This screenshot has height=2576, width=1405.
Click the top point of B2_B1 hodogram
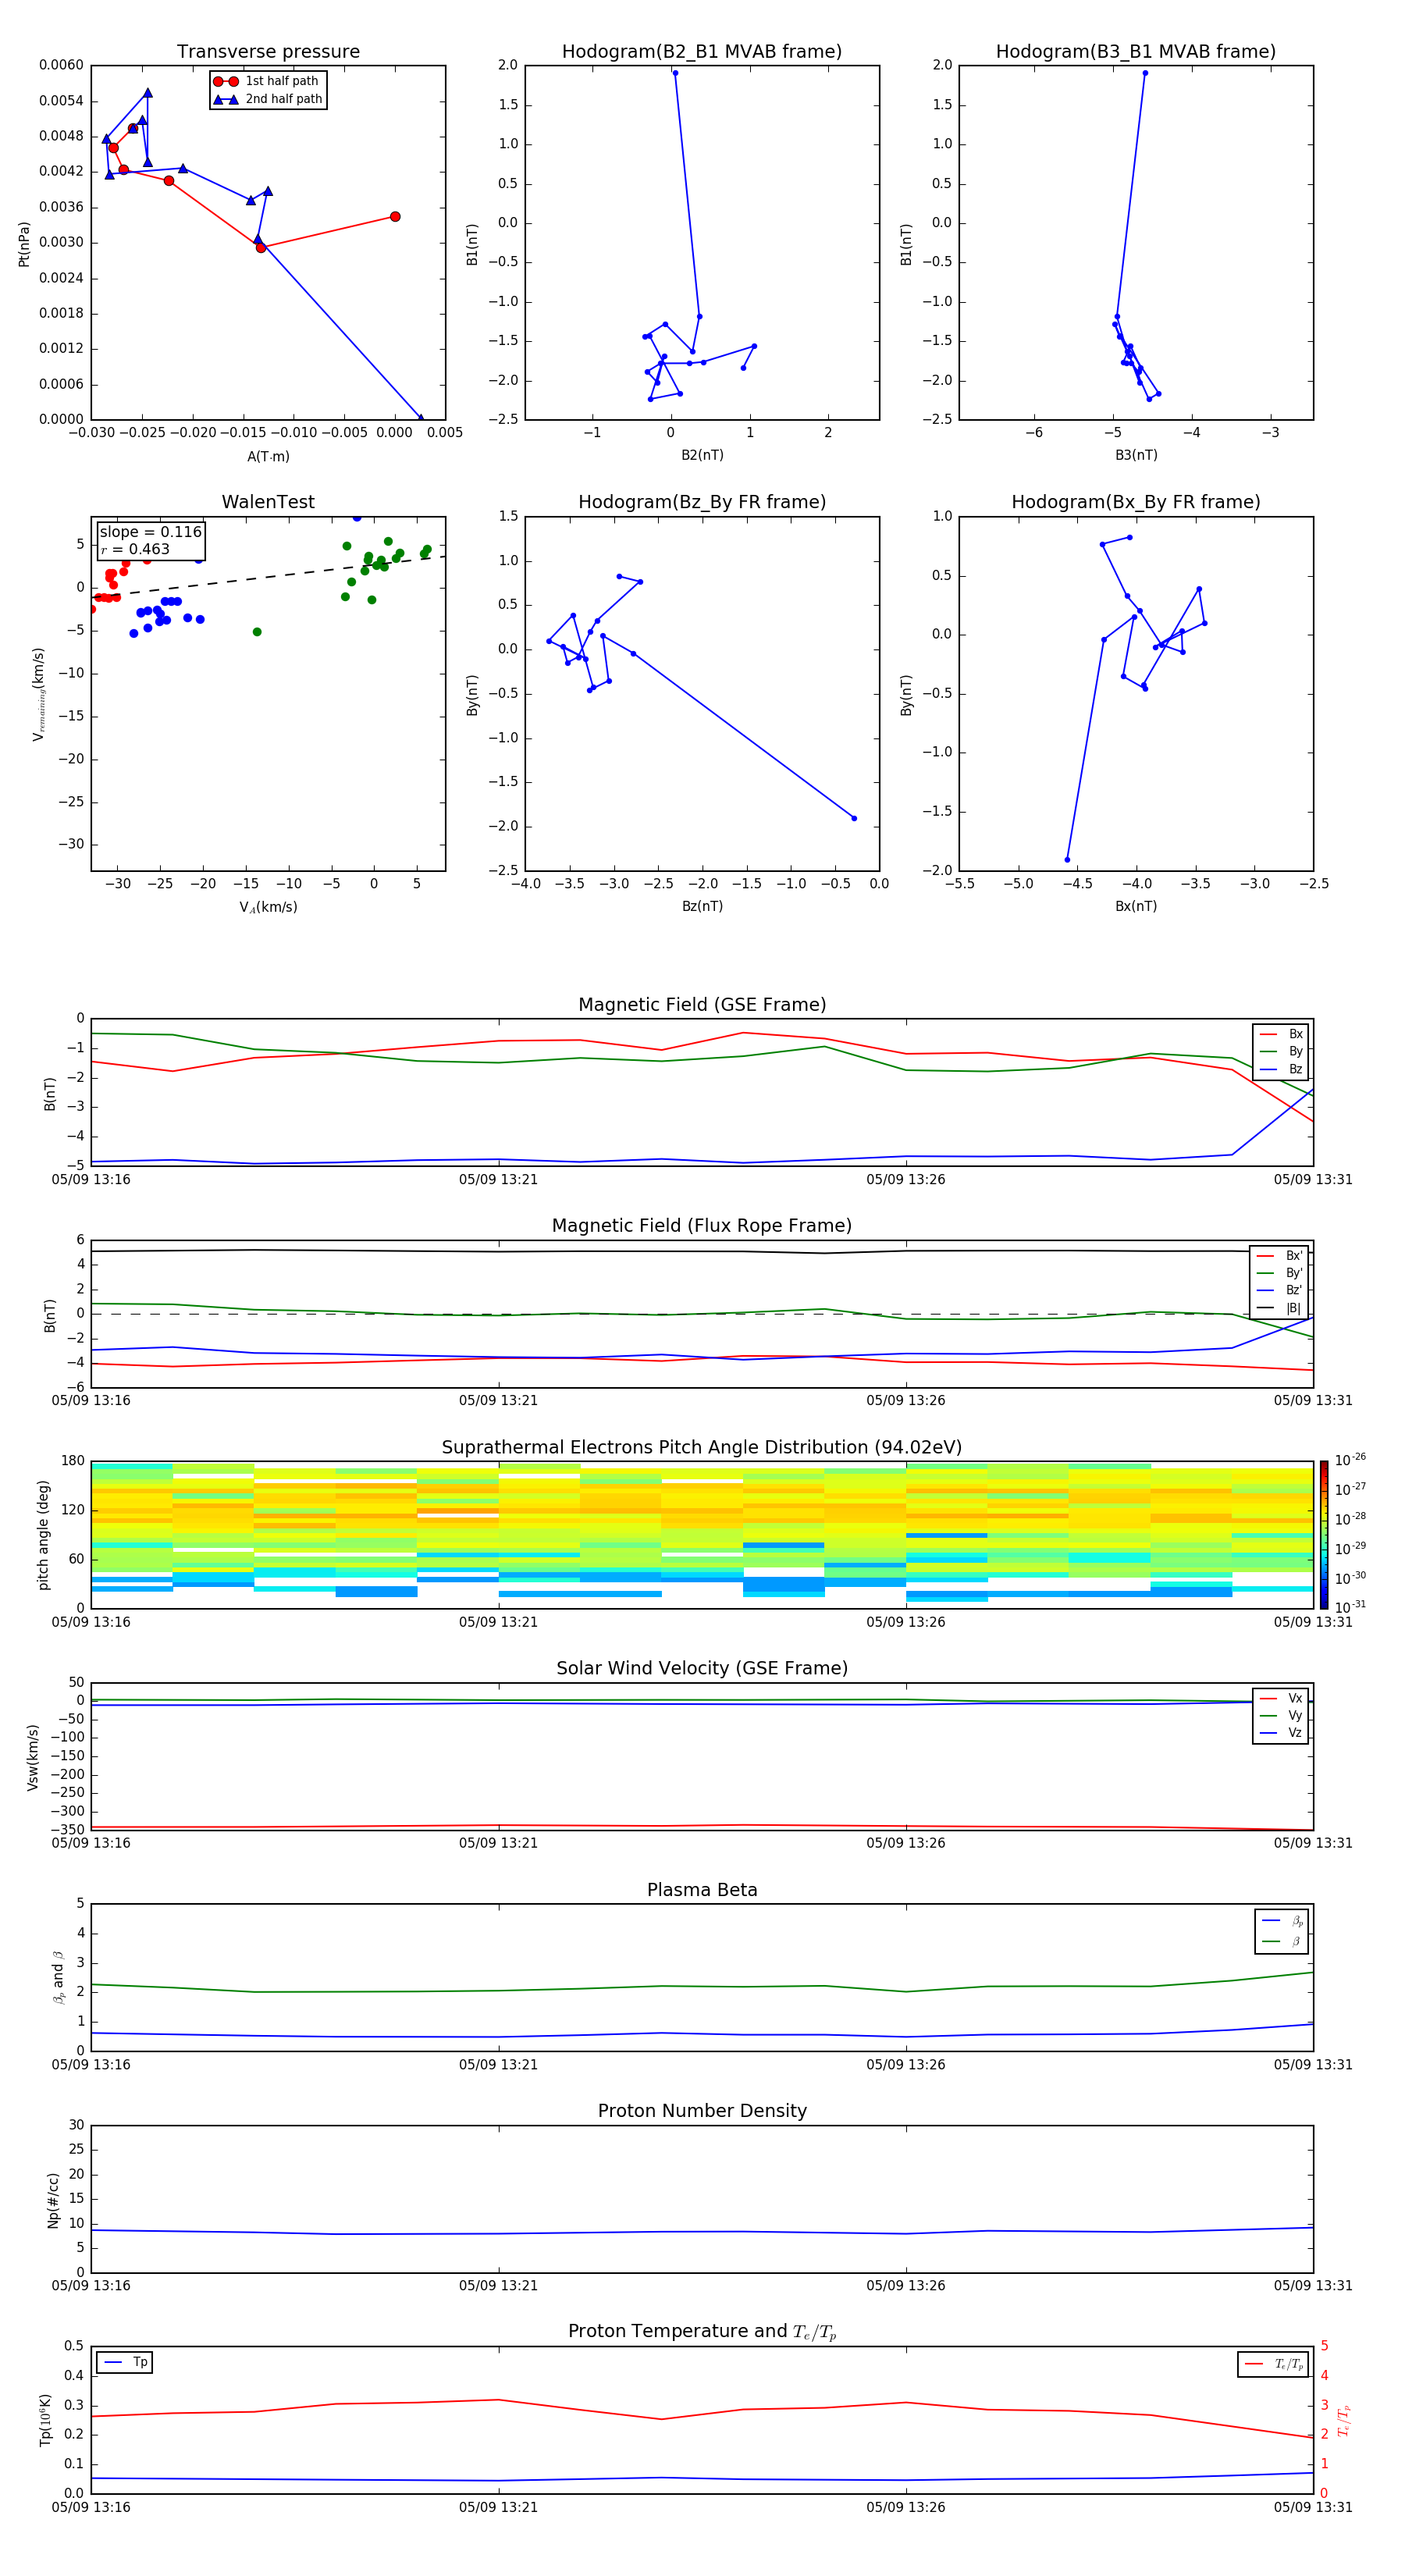[x=675, y=72]
